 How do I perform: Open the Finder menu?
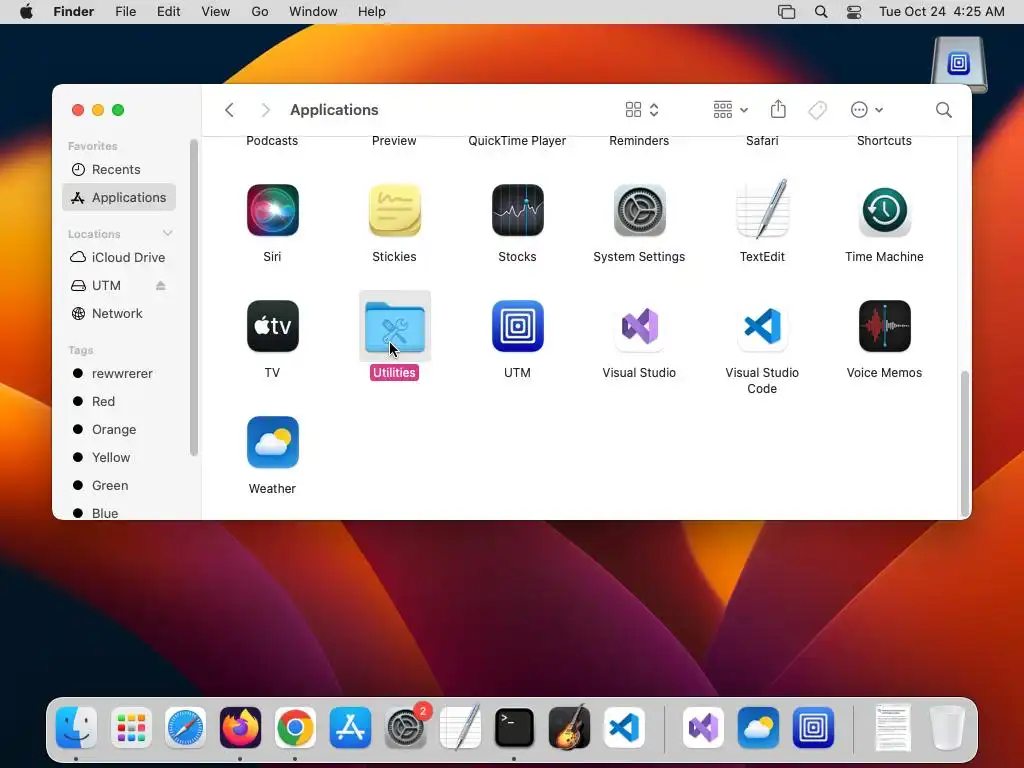tap(73, 12)
